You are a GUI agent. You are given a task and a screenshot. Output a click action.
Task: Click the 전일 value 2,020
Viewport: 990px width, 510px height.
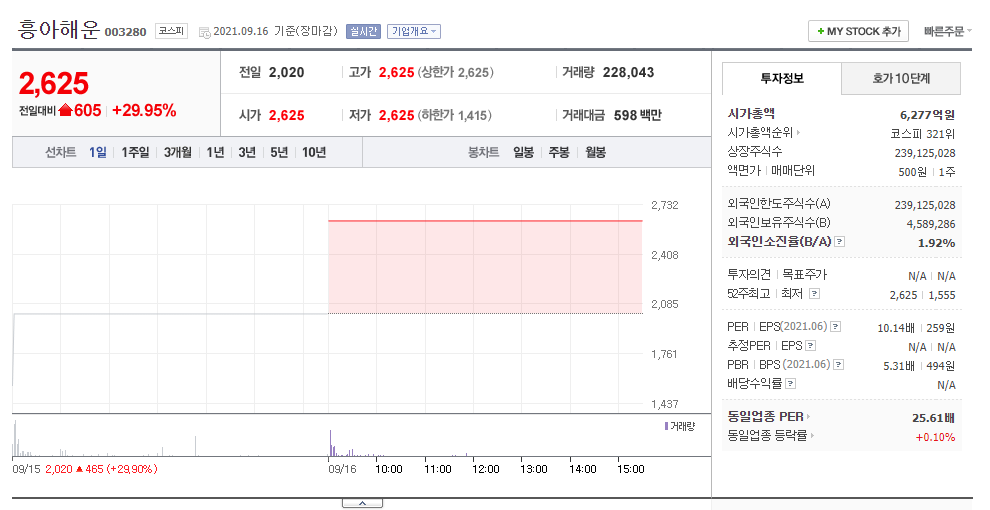286,72
